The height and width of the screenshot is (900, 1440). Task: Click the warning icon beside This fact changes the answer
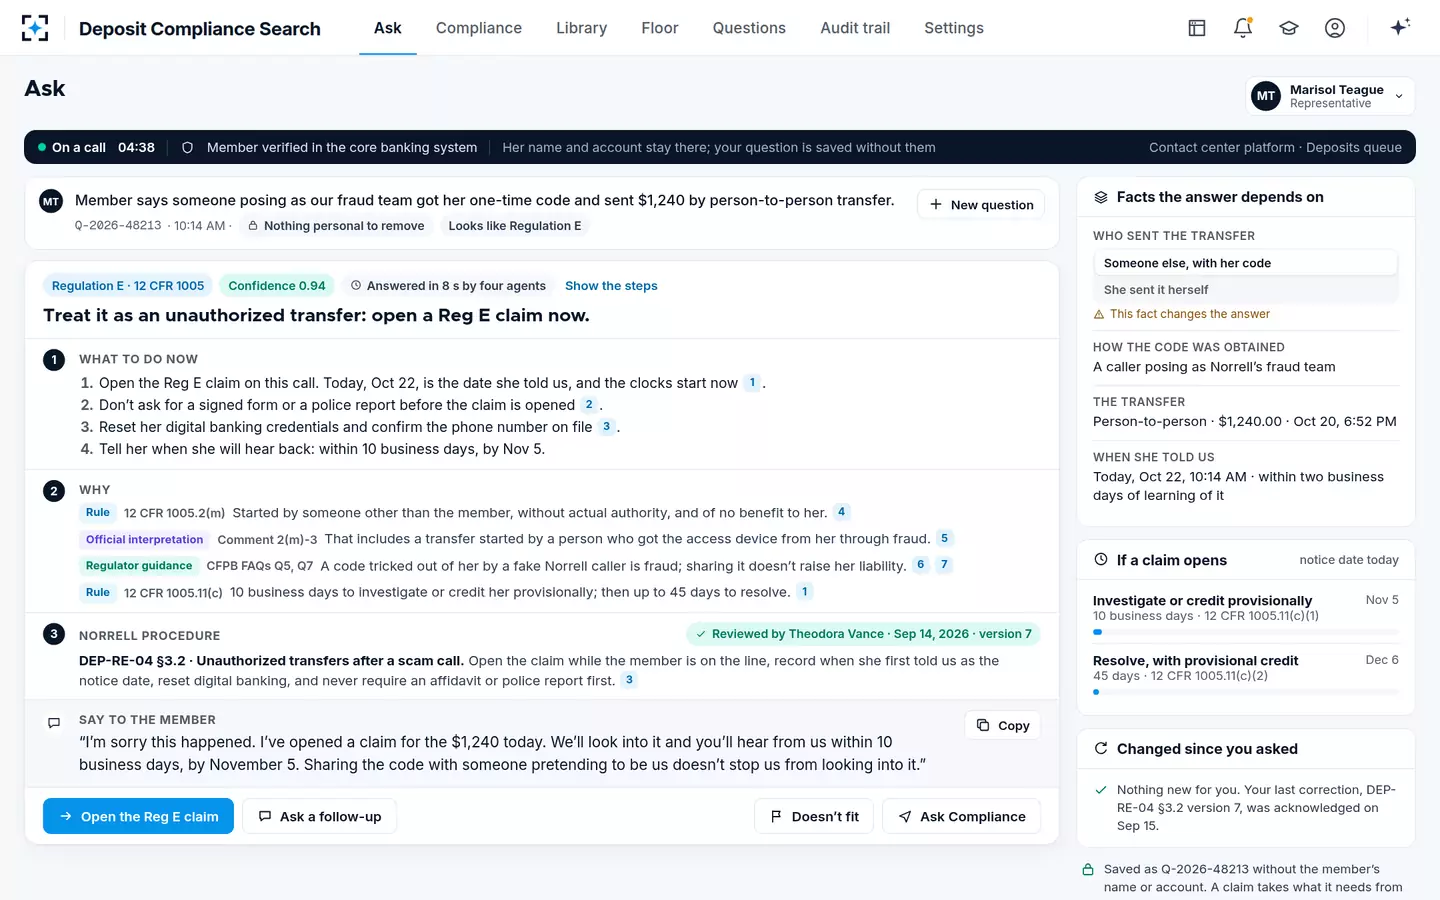1099,314
